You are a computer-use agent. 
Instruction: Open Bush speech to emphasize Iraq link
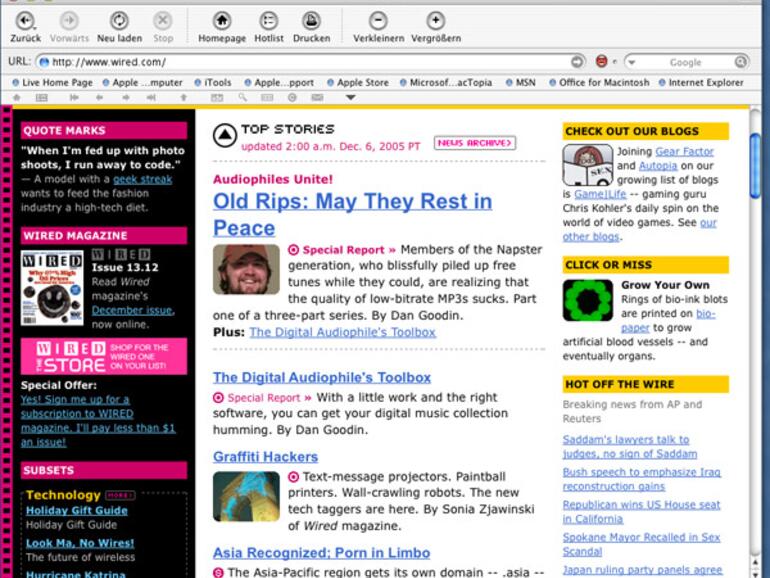pyautogui.click(x=641, y=479)
